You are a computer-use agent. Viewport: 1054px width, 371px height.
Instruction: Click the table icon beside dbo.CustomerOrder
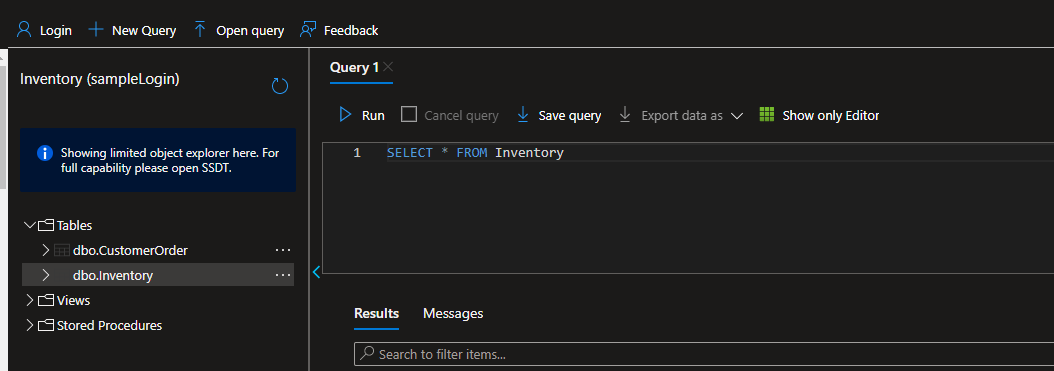click(61, 251)
